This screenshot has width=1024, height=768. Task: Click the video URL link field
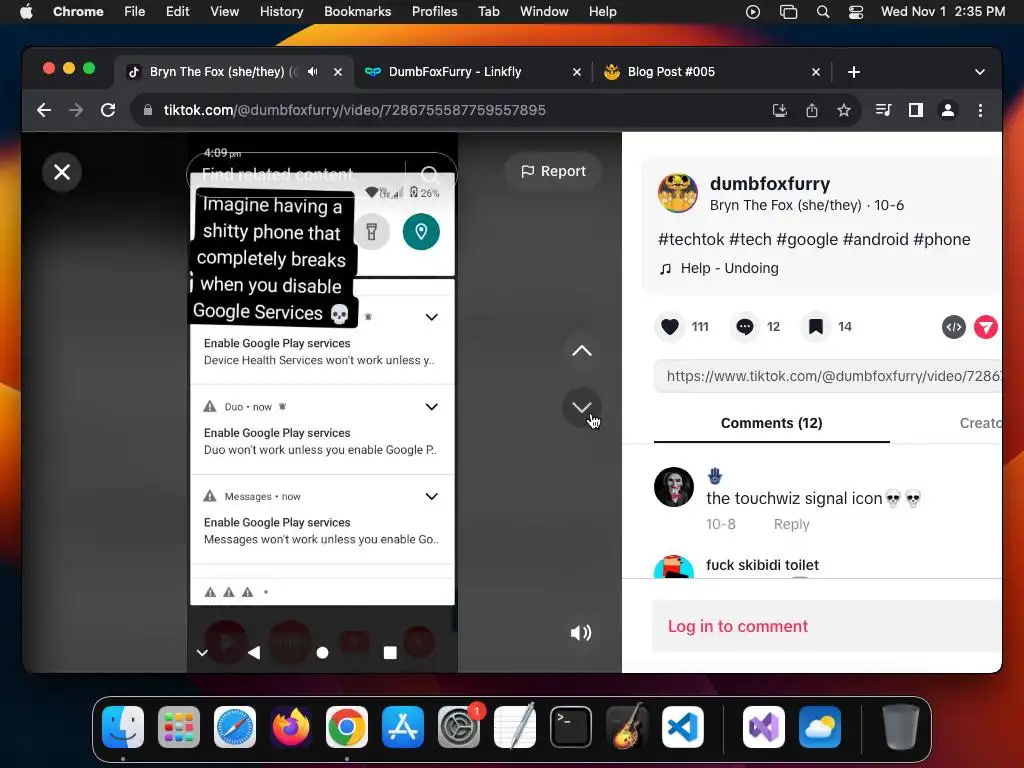click(828, 376)
